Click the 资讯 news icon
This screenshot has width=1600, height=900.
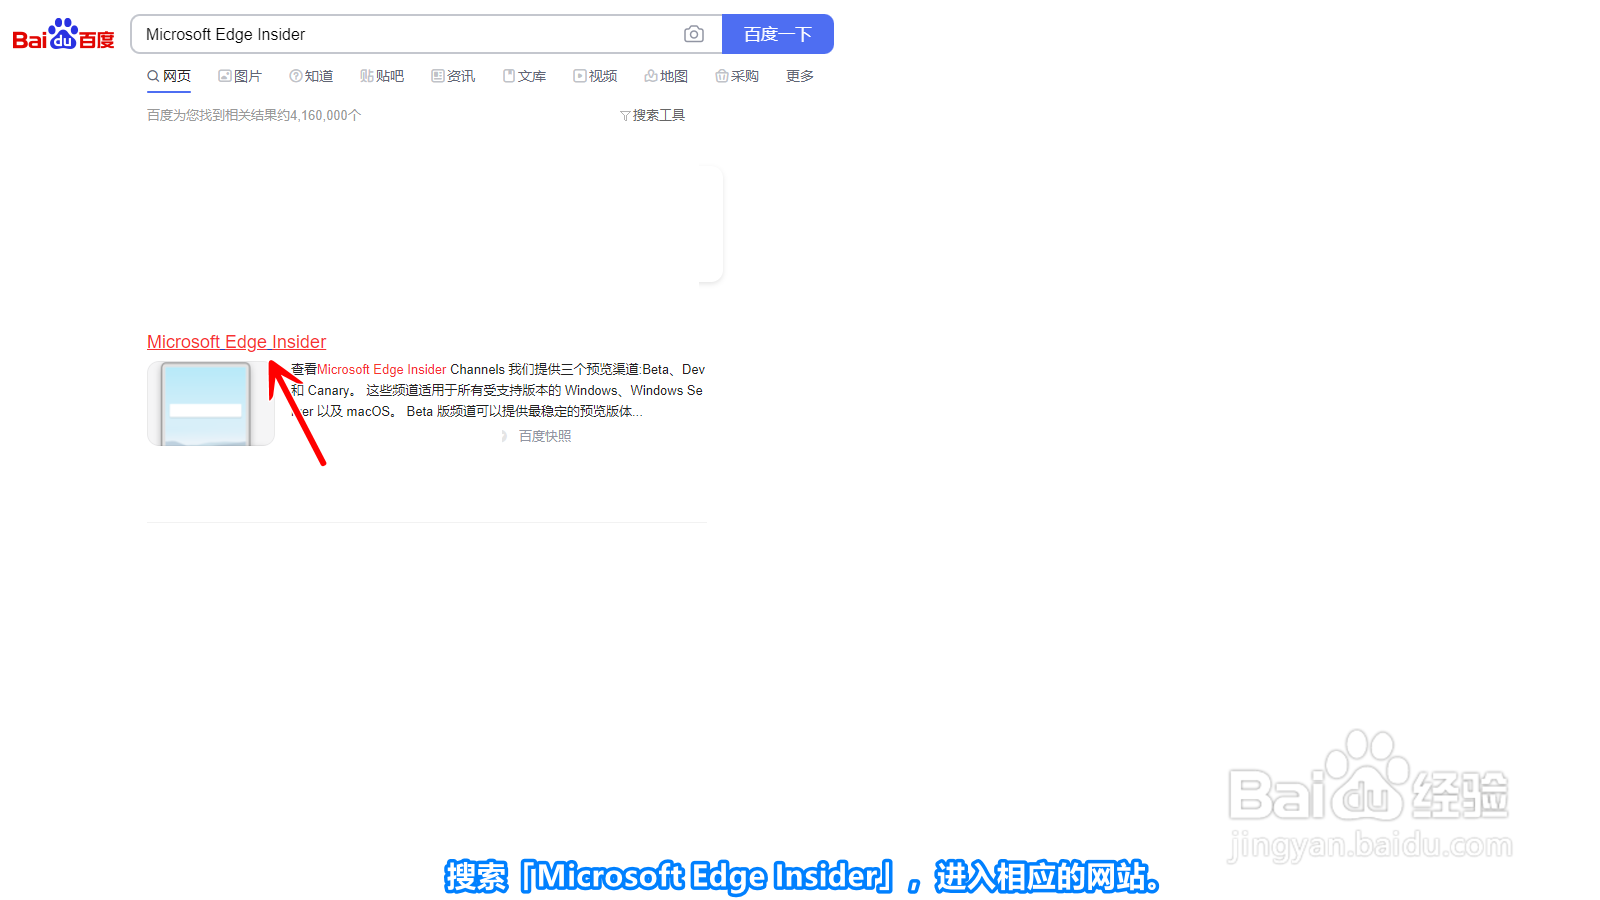[x=438, y=76]
